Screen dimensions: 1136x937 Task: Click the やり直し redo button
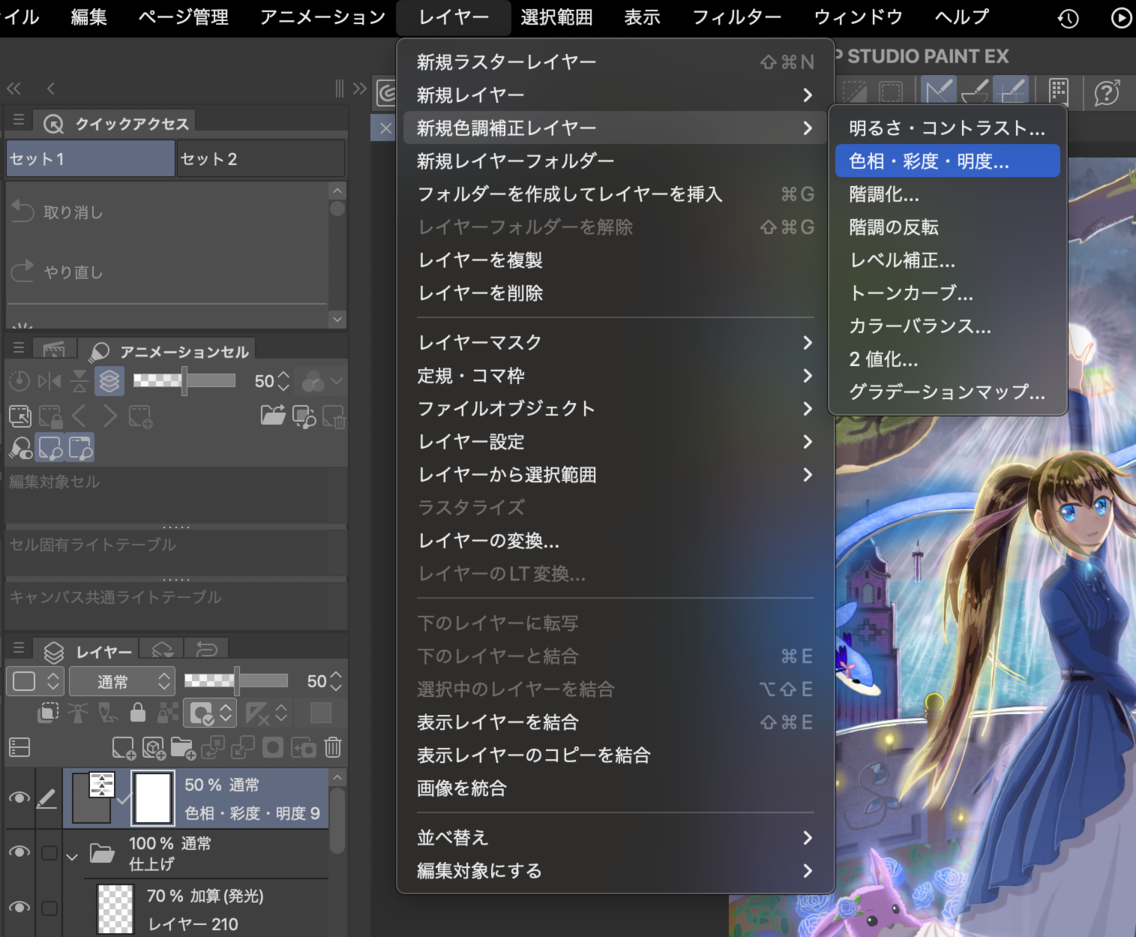(x=167, y=272)
